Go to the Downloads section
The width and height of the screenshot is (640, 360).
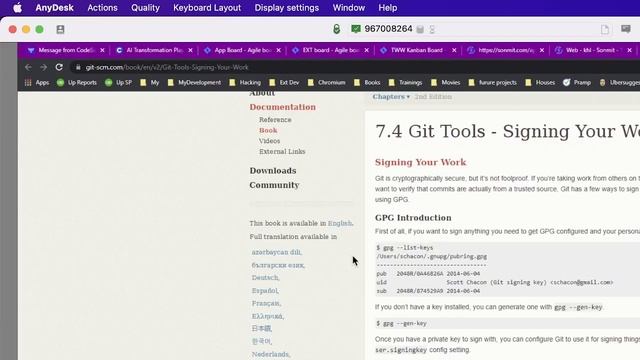[x=273, y=171]
